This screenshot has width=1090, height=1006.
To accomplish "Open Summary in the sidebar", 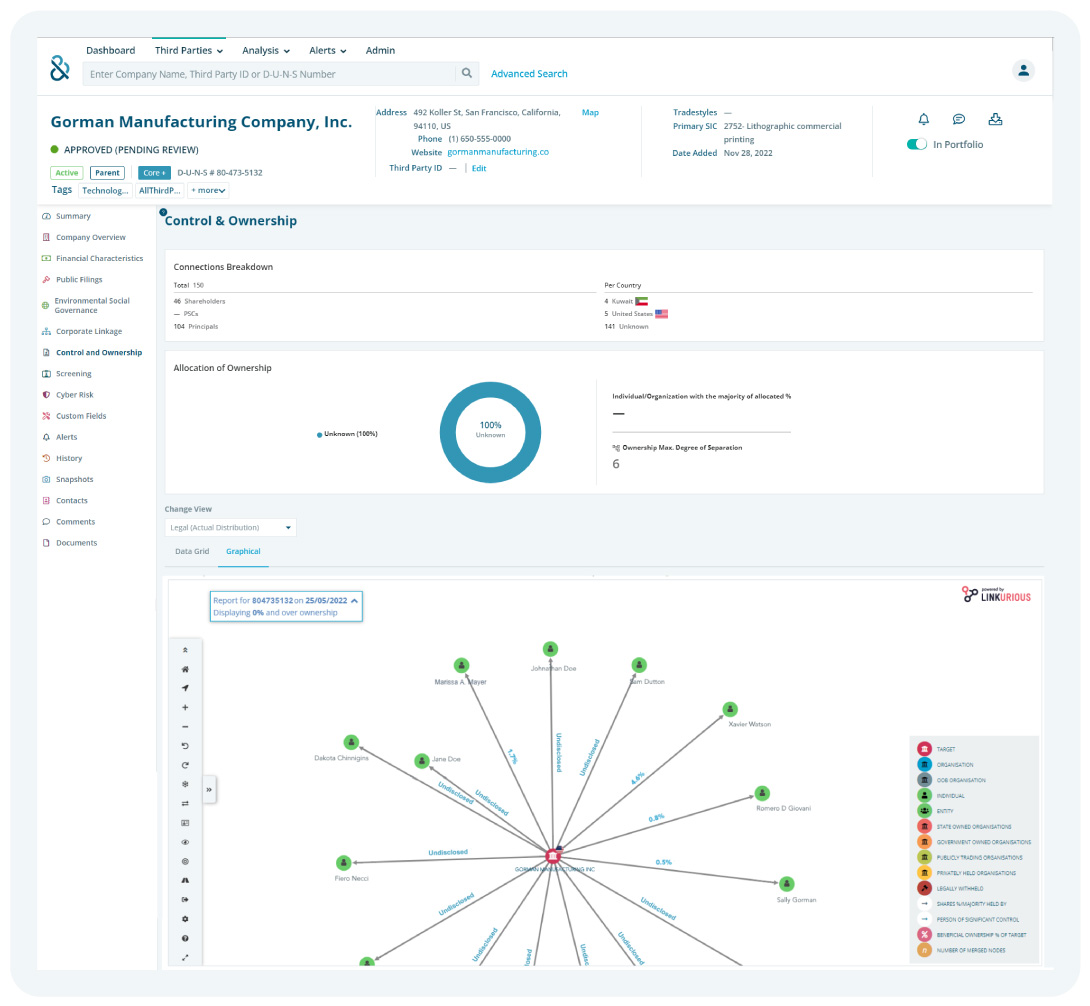I will click(73, 216).
